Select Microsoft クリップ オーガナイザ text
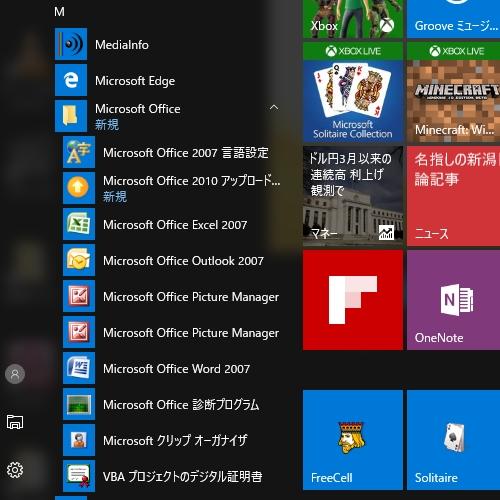This screenshot has height=500, width=500. click(175, 441)
